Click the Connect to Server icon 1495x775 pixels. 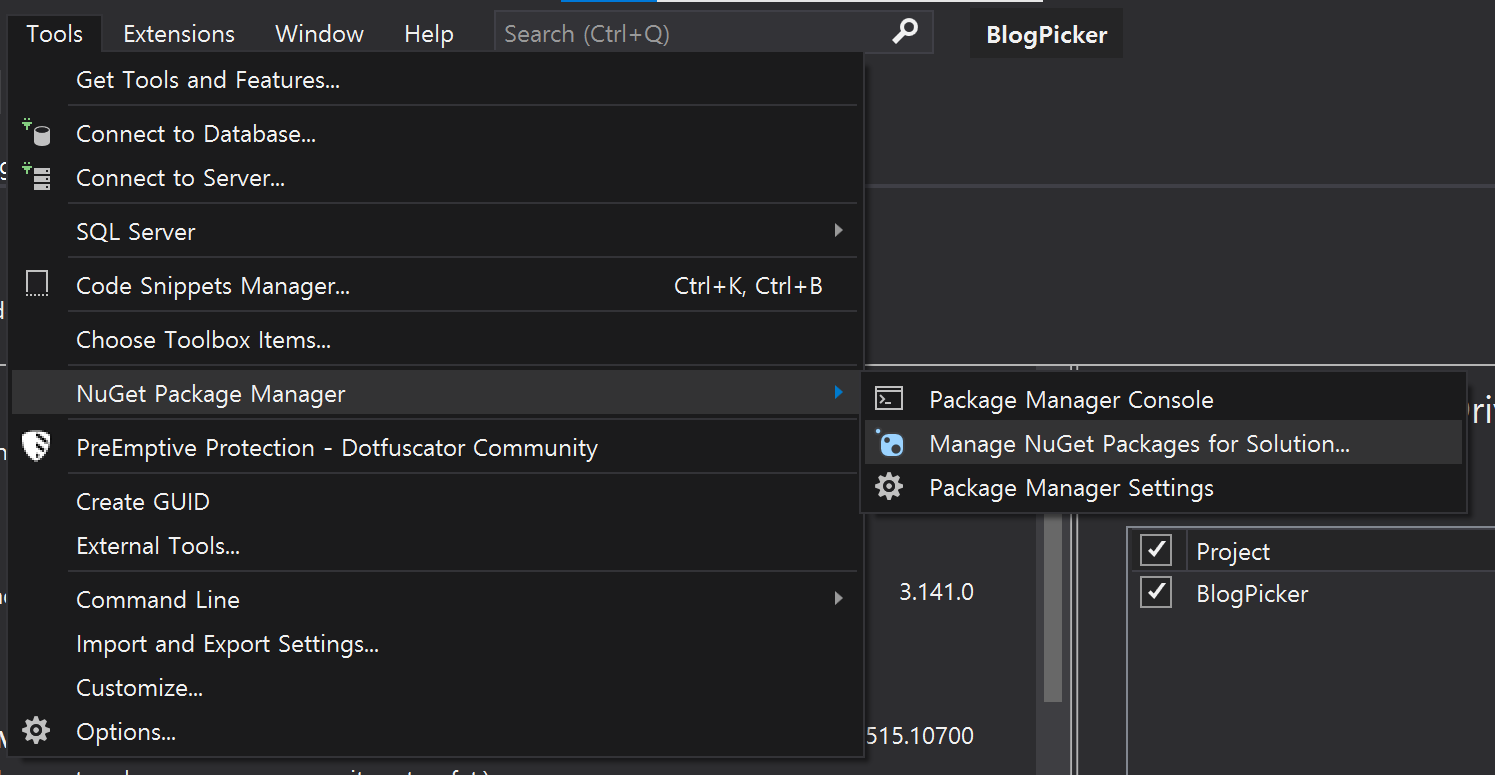(37, 177)
